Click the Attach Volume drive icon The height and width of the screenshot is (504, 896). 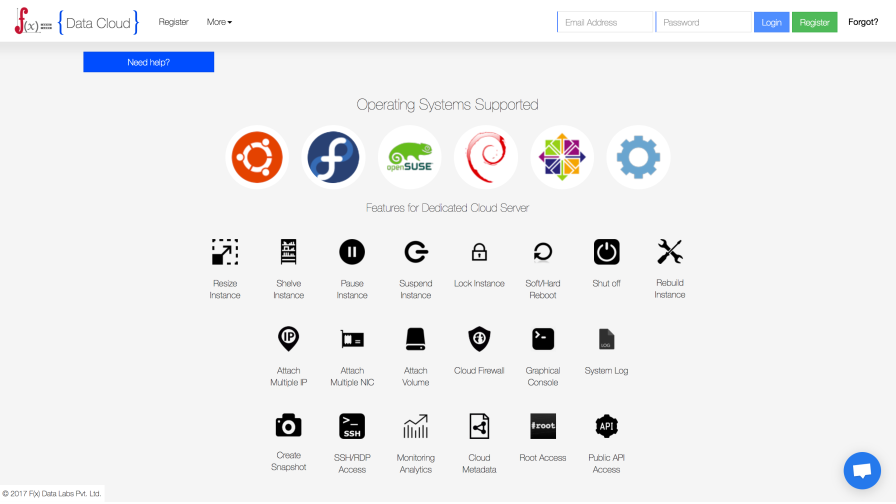415,339
